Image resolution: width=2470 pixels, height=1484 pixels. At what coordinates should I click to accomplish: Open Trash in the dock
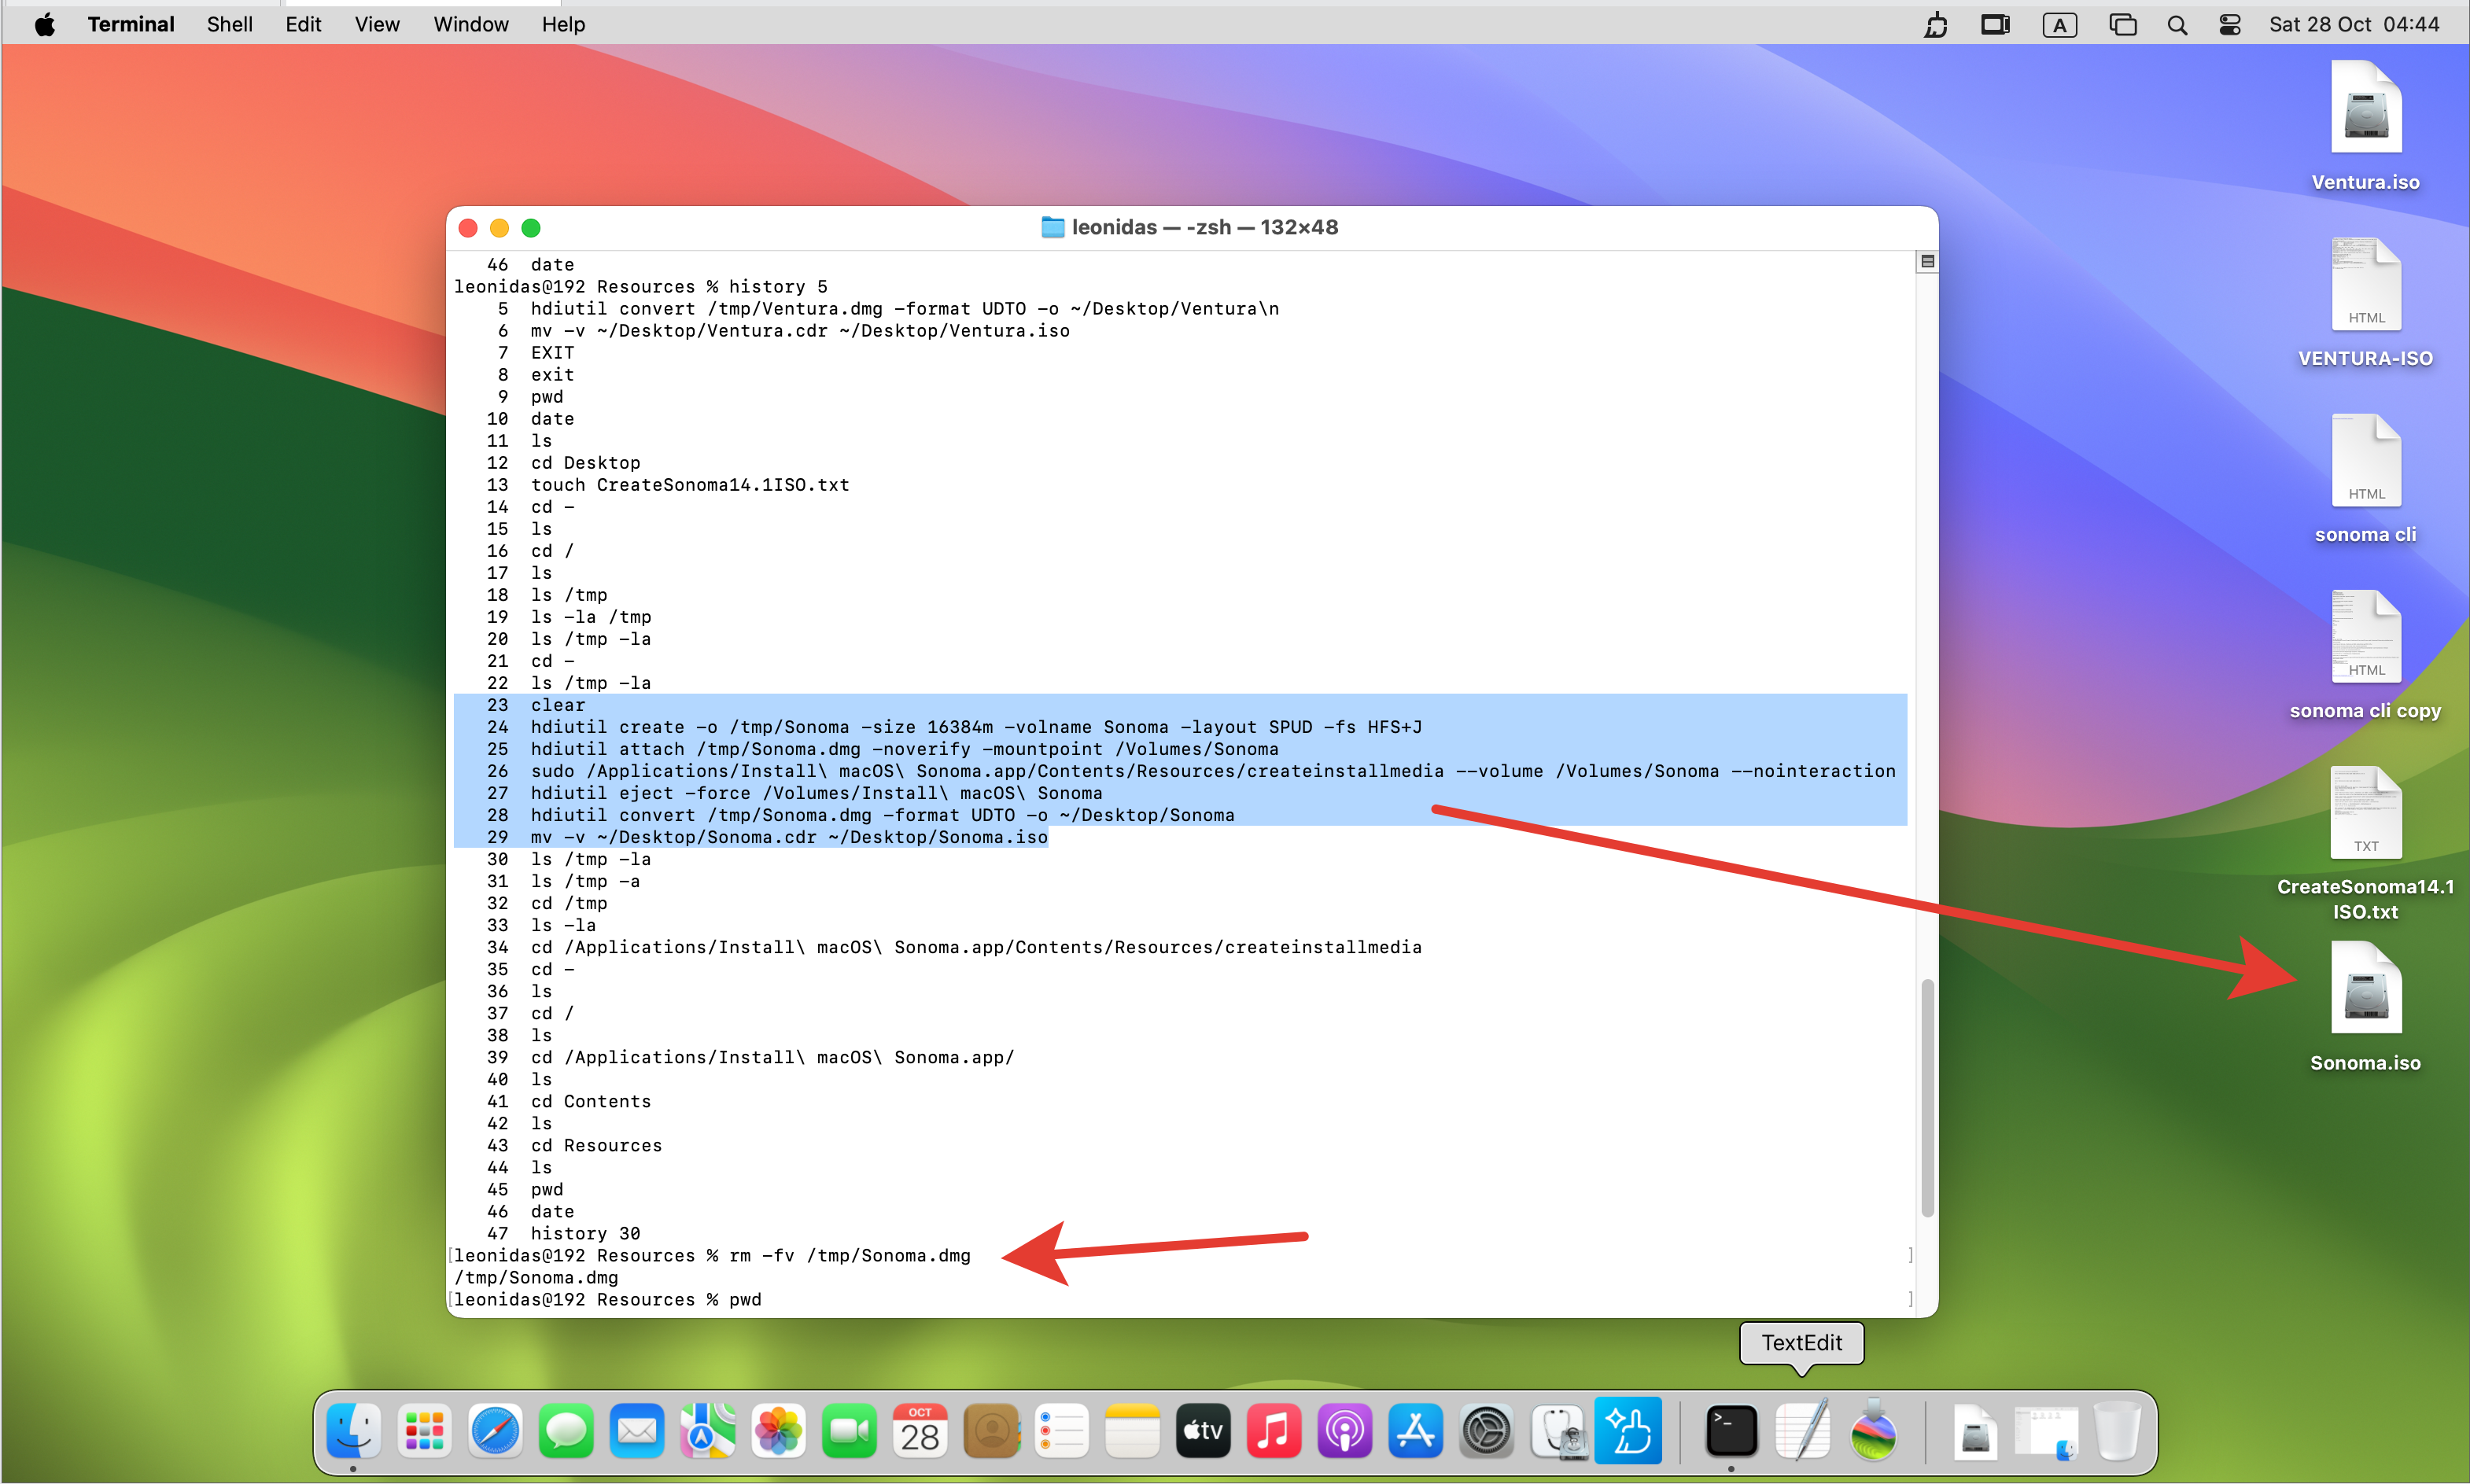[2117, 1431]
